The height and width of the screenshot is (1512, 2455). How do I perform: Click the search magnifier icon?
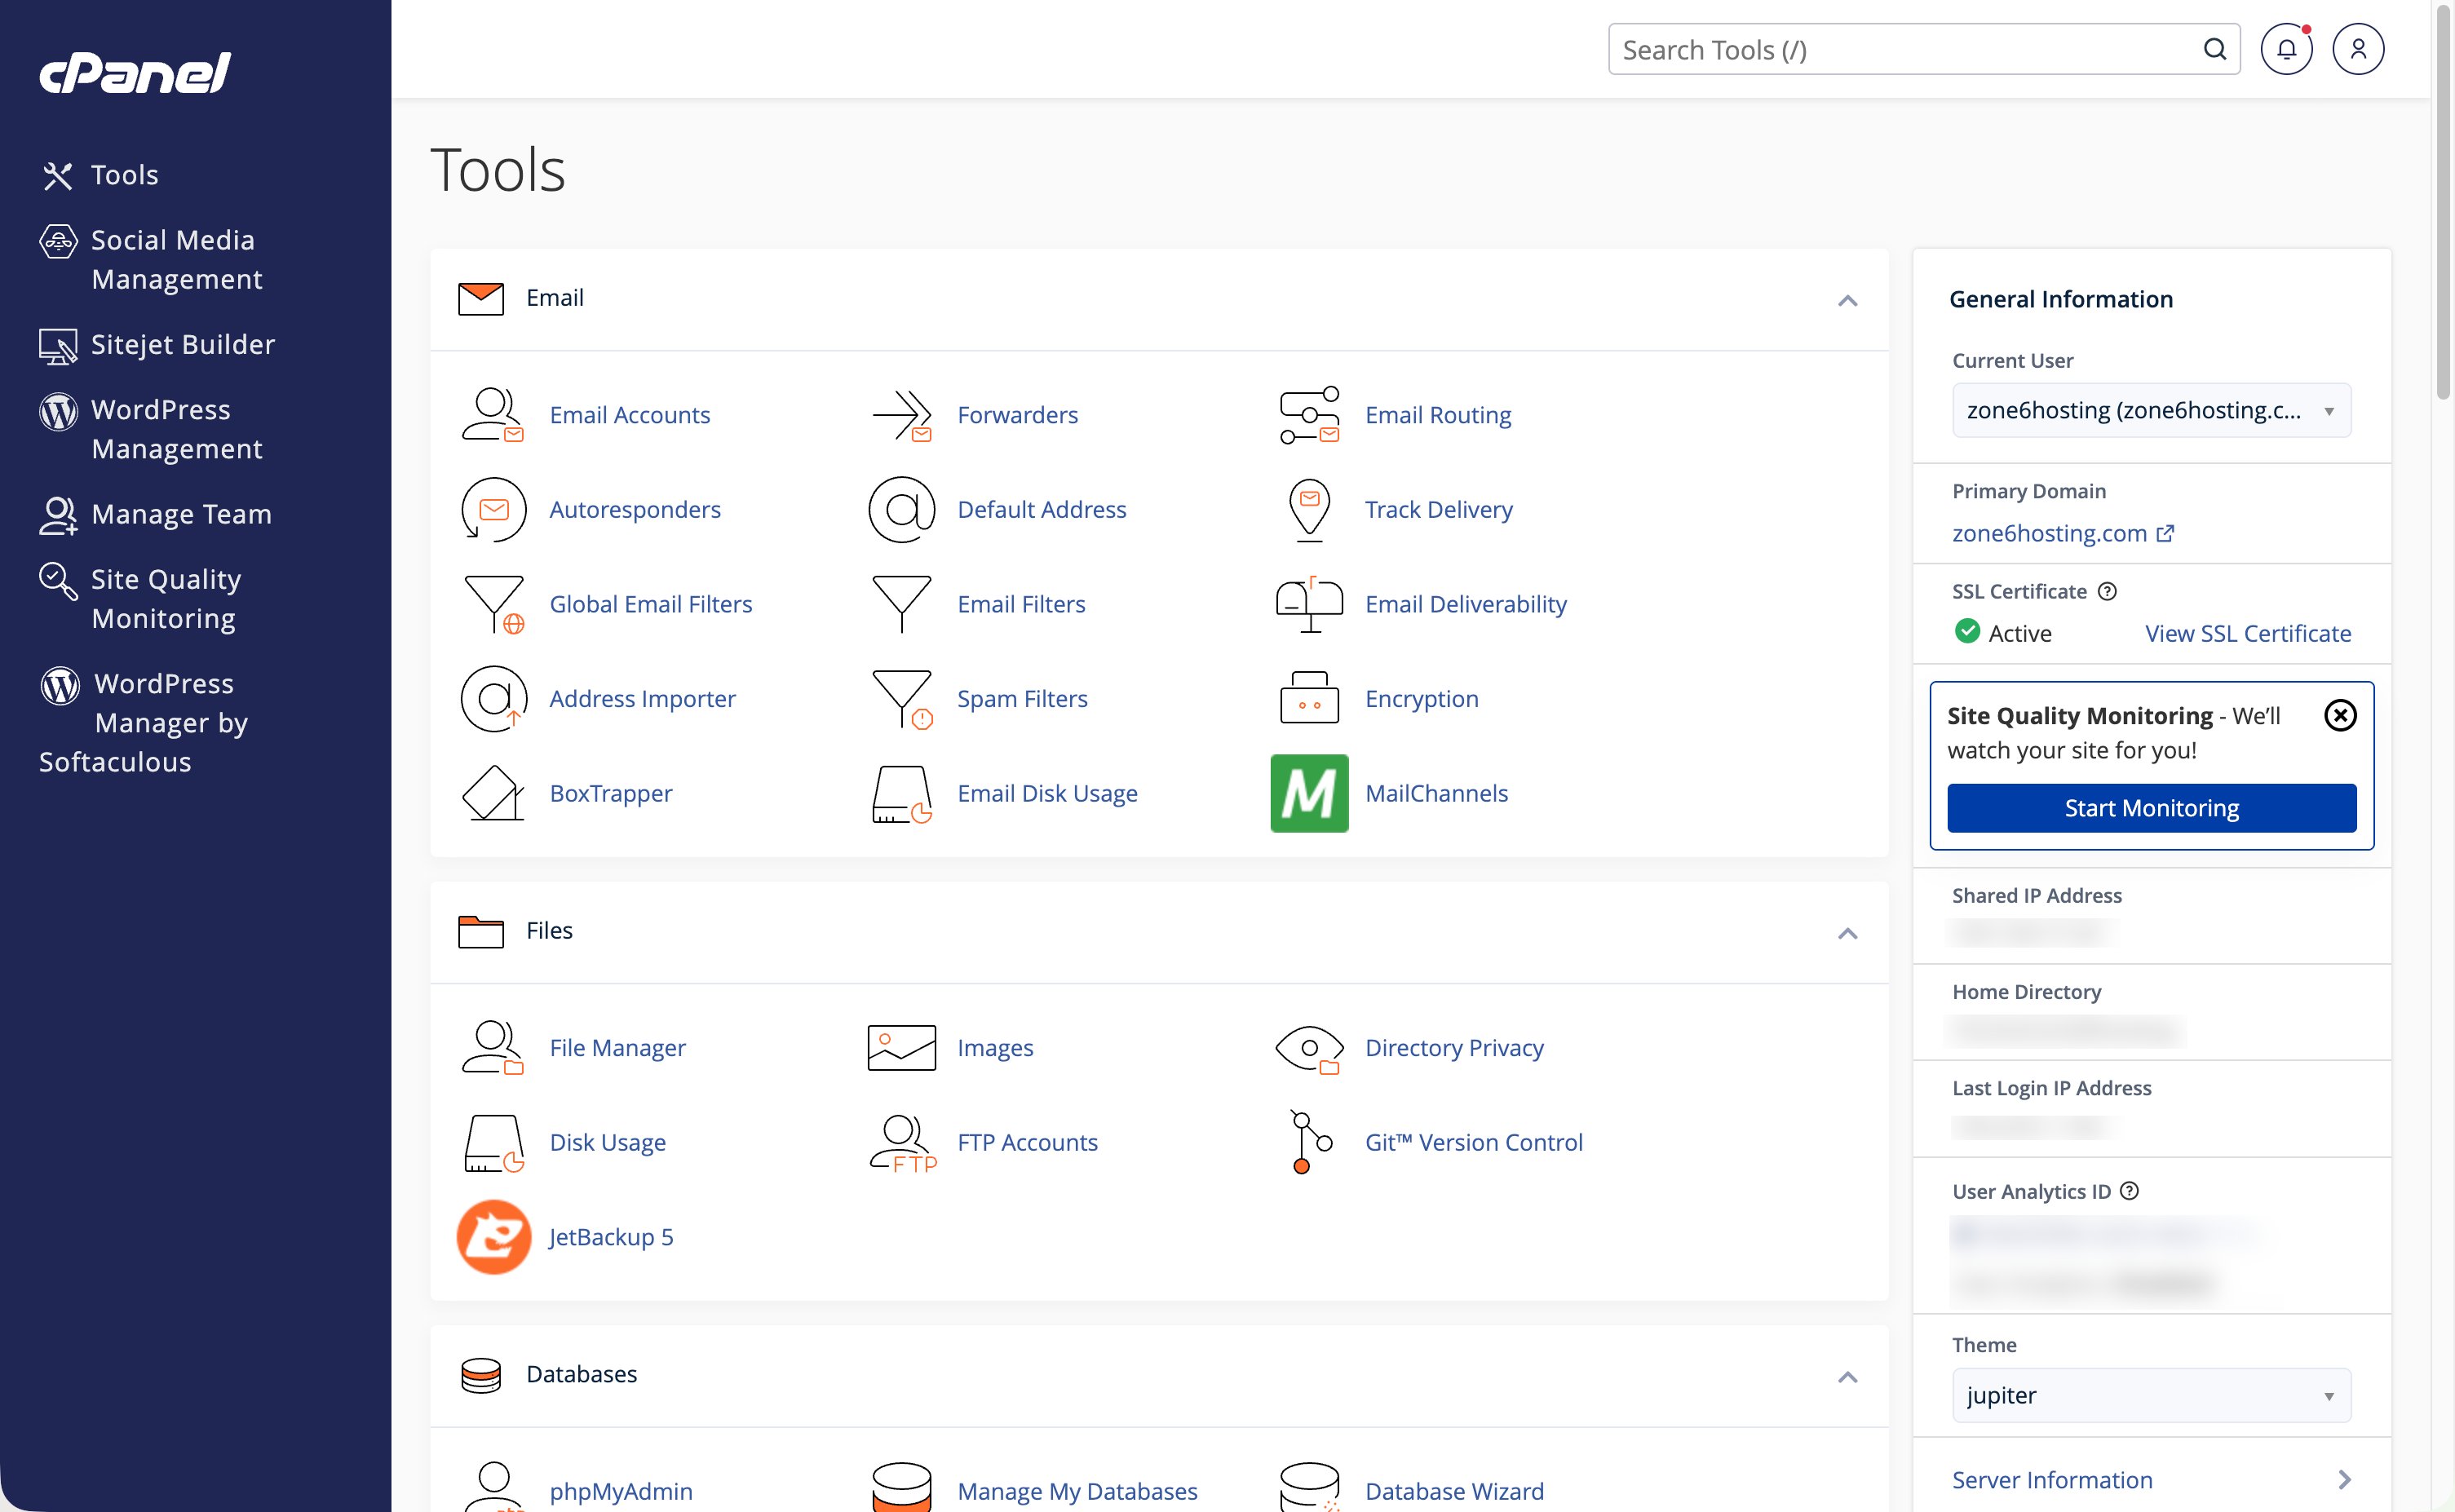click(2215, 49)
